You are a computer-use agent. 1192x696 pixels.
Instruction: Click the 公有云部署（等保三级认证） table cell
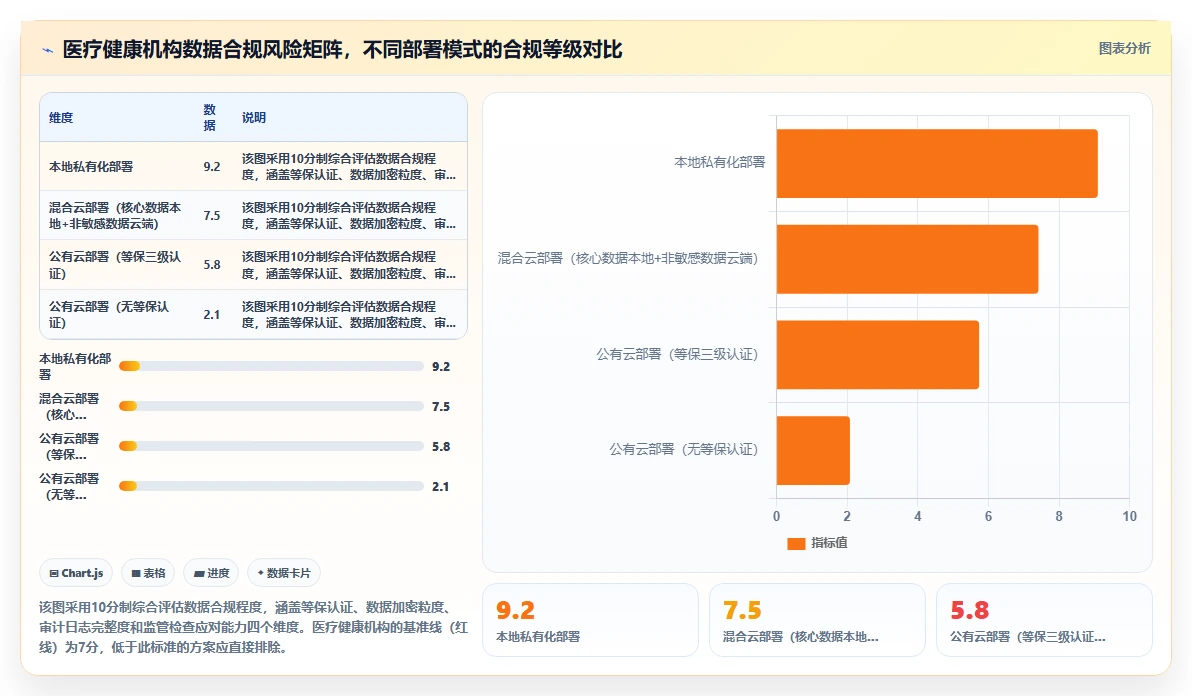click(x=115, y=265)
